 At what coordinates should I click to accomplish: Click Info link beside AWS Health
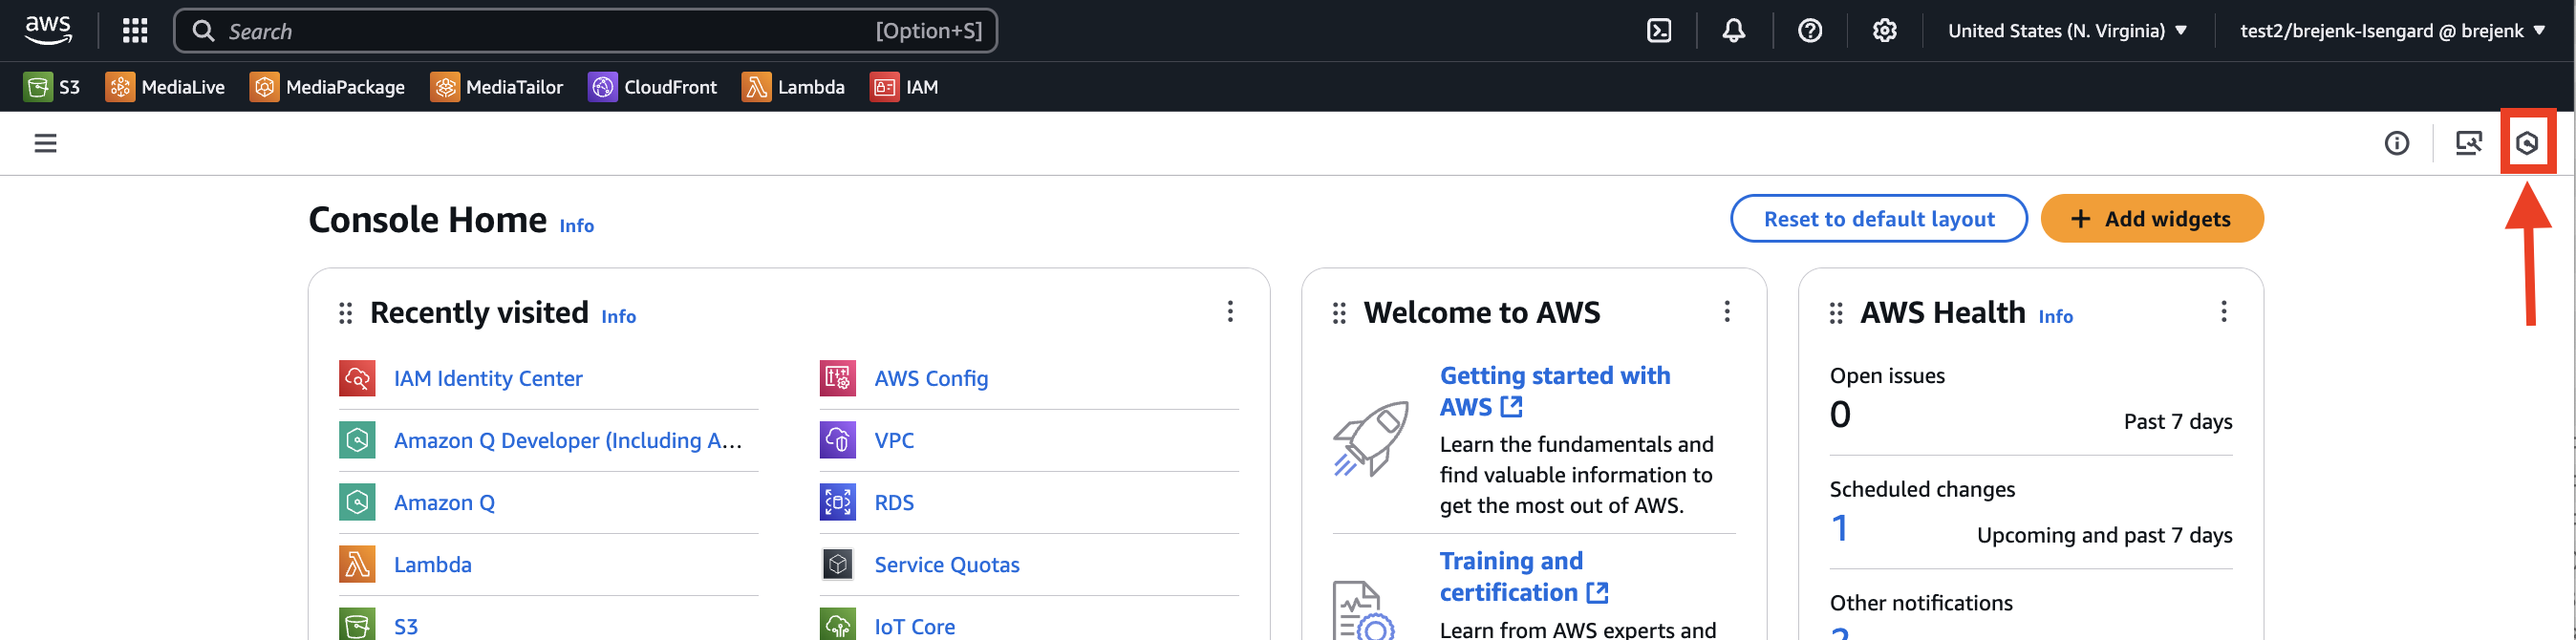(x=2056, y=316)
